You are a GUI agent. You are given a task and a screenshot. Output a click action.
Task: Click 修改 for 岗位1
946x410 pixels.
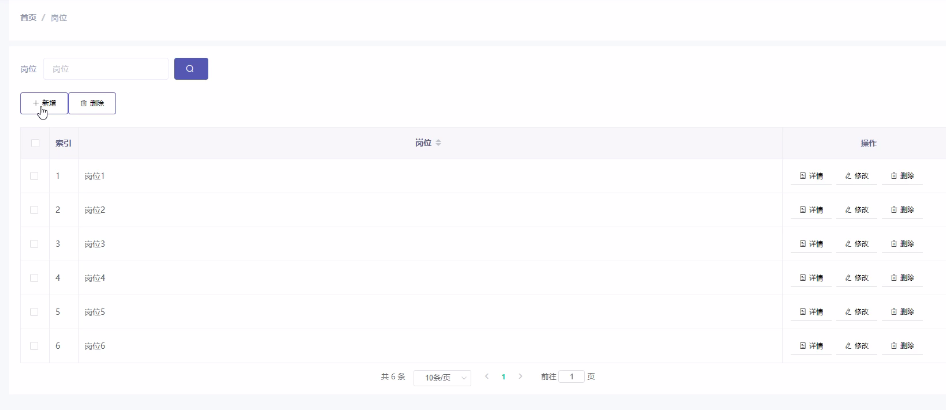point(857,176)
